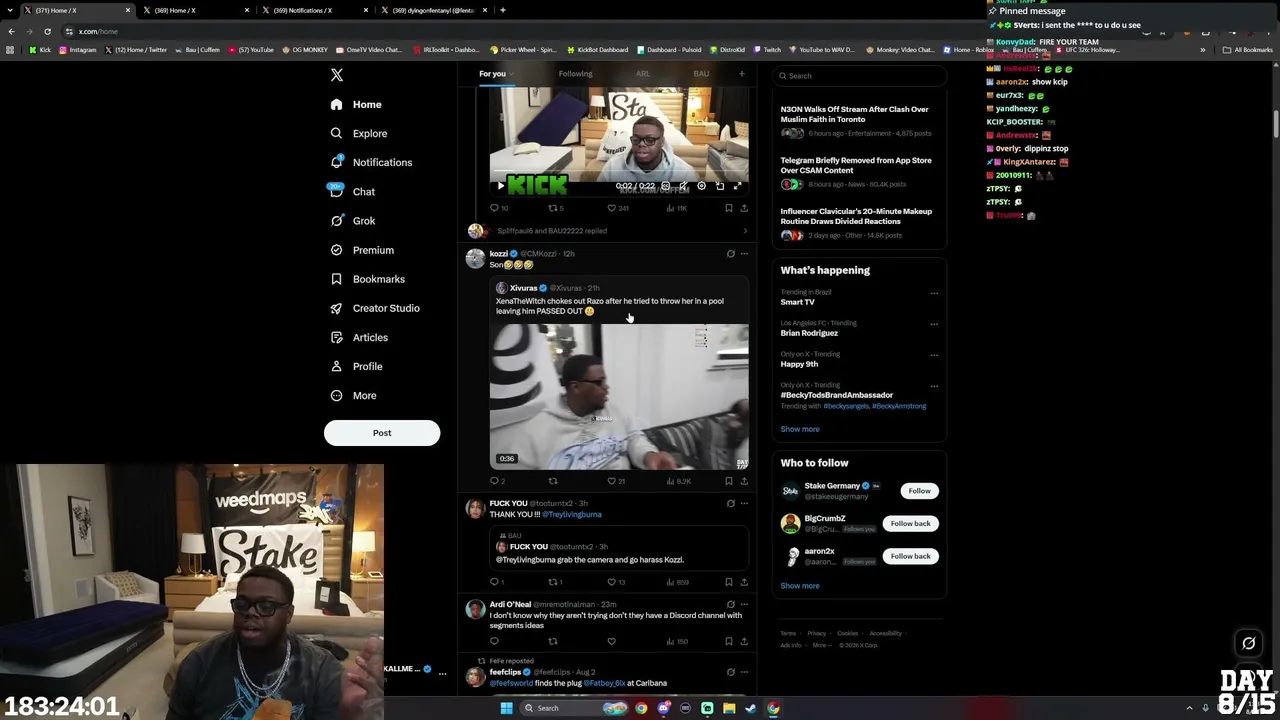The height and width of the screenshot is (720, 1280).
Task: Open the Instagram bookmark
Action: point(78,50)
